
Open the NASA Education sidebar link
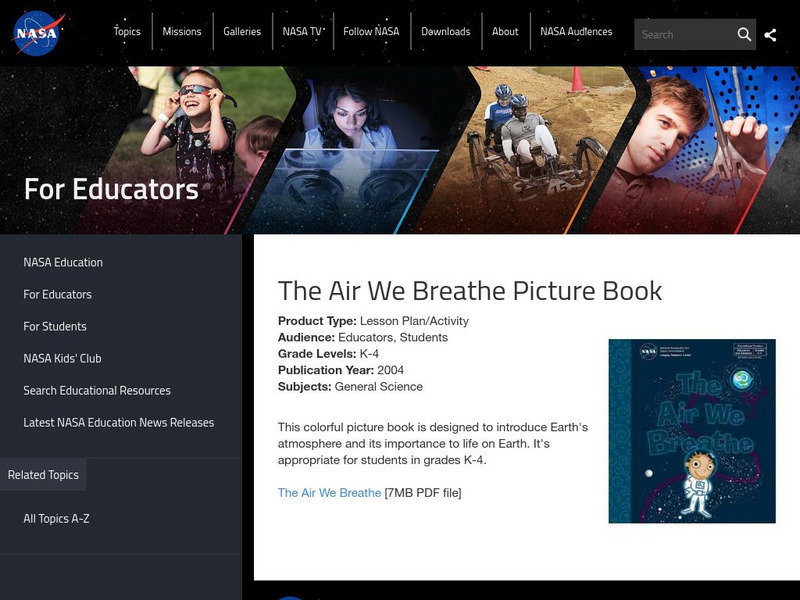tap(61, 262)
